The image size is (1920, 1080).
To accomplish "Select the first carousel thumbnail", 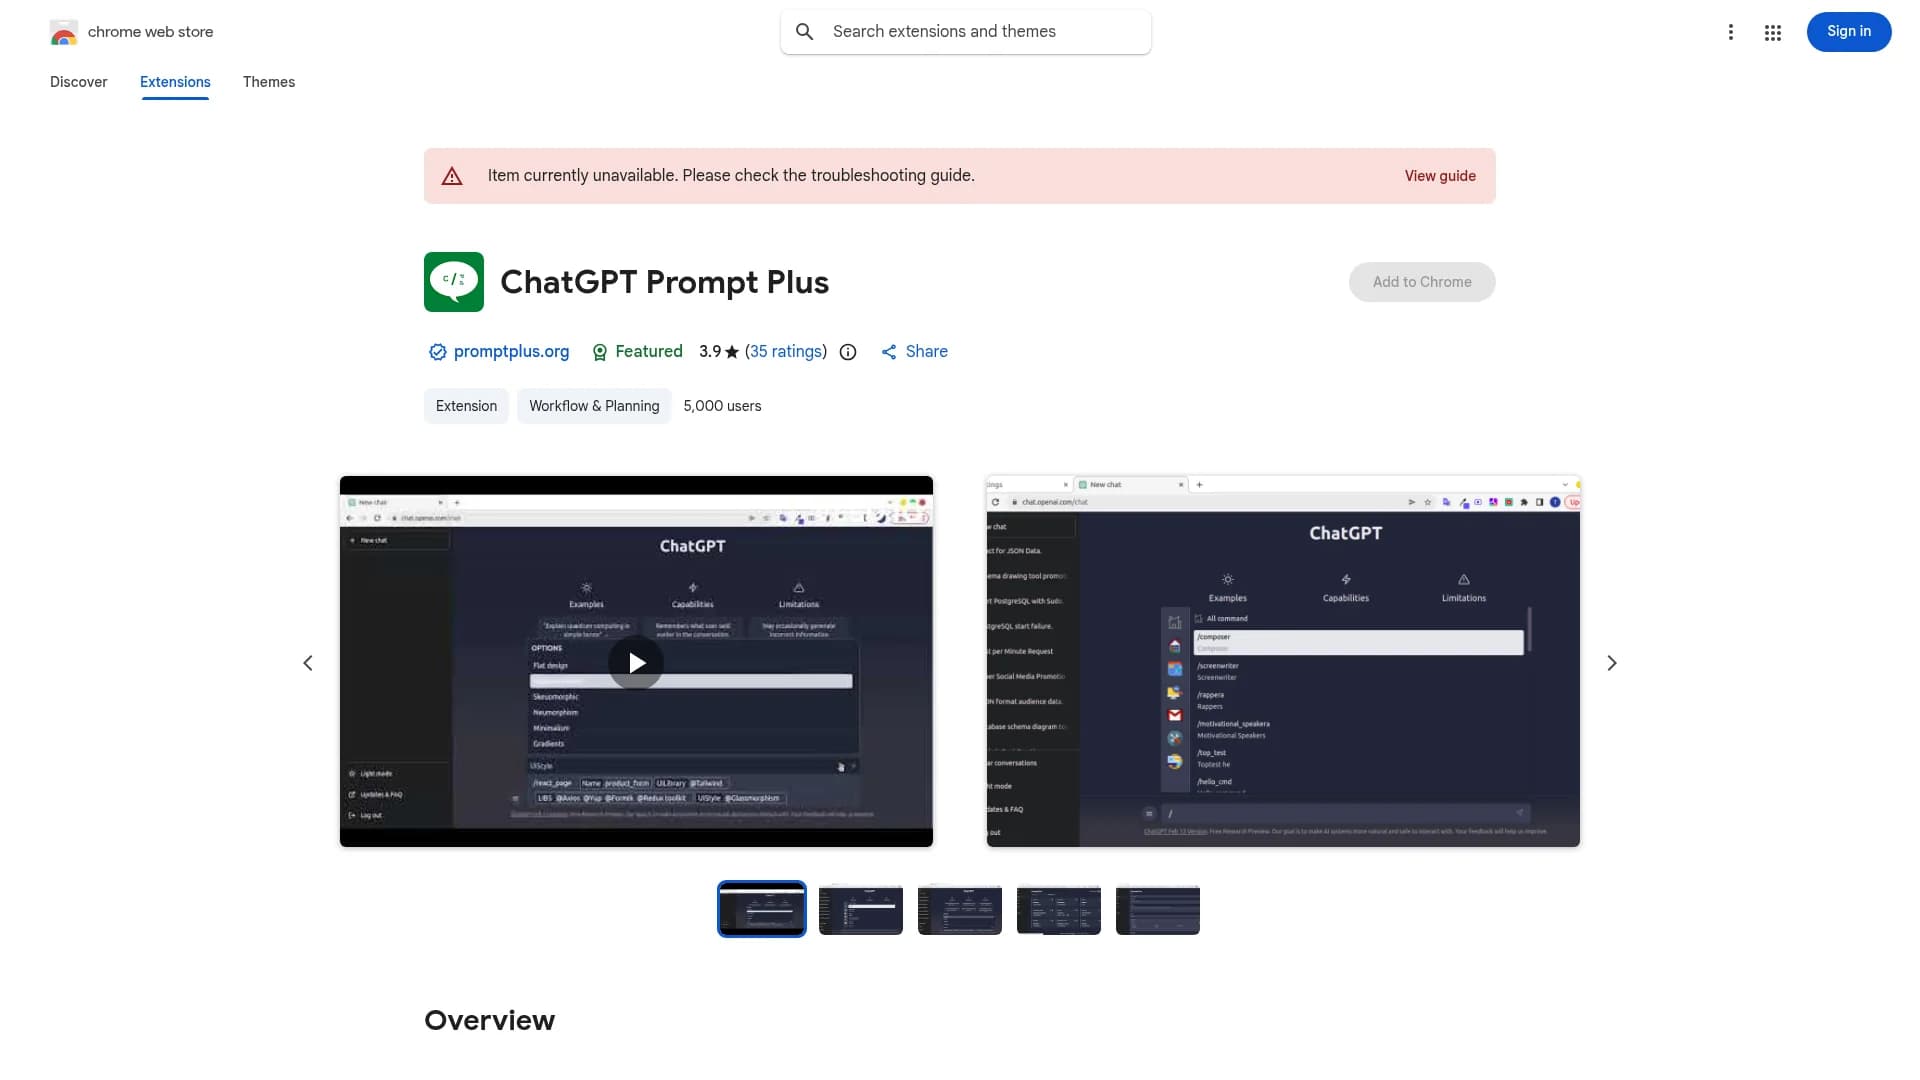I will pos(762,909).
